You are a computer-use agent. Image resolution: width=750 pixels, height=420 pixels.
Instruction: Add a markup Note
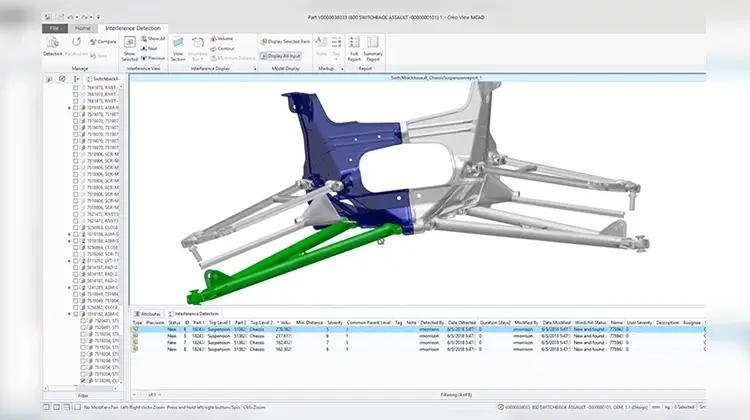point(321,46)
